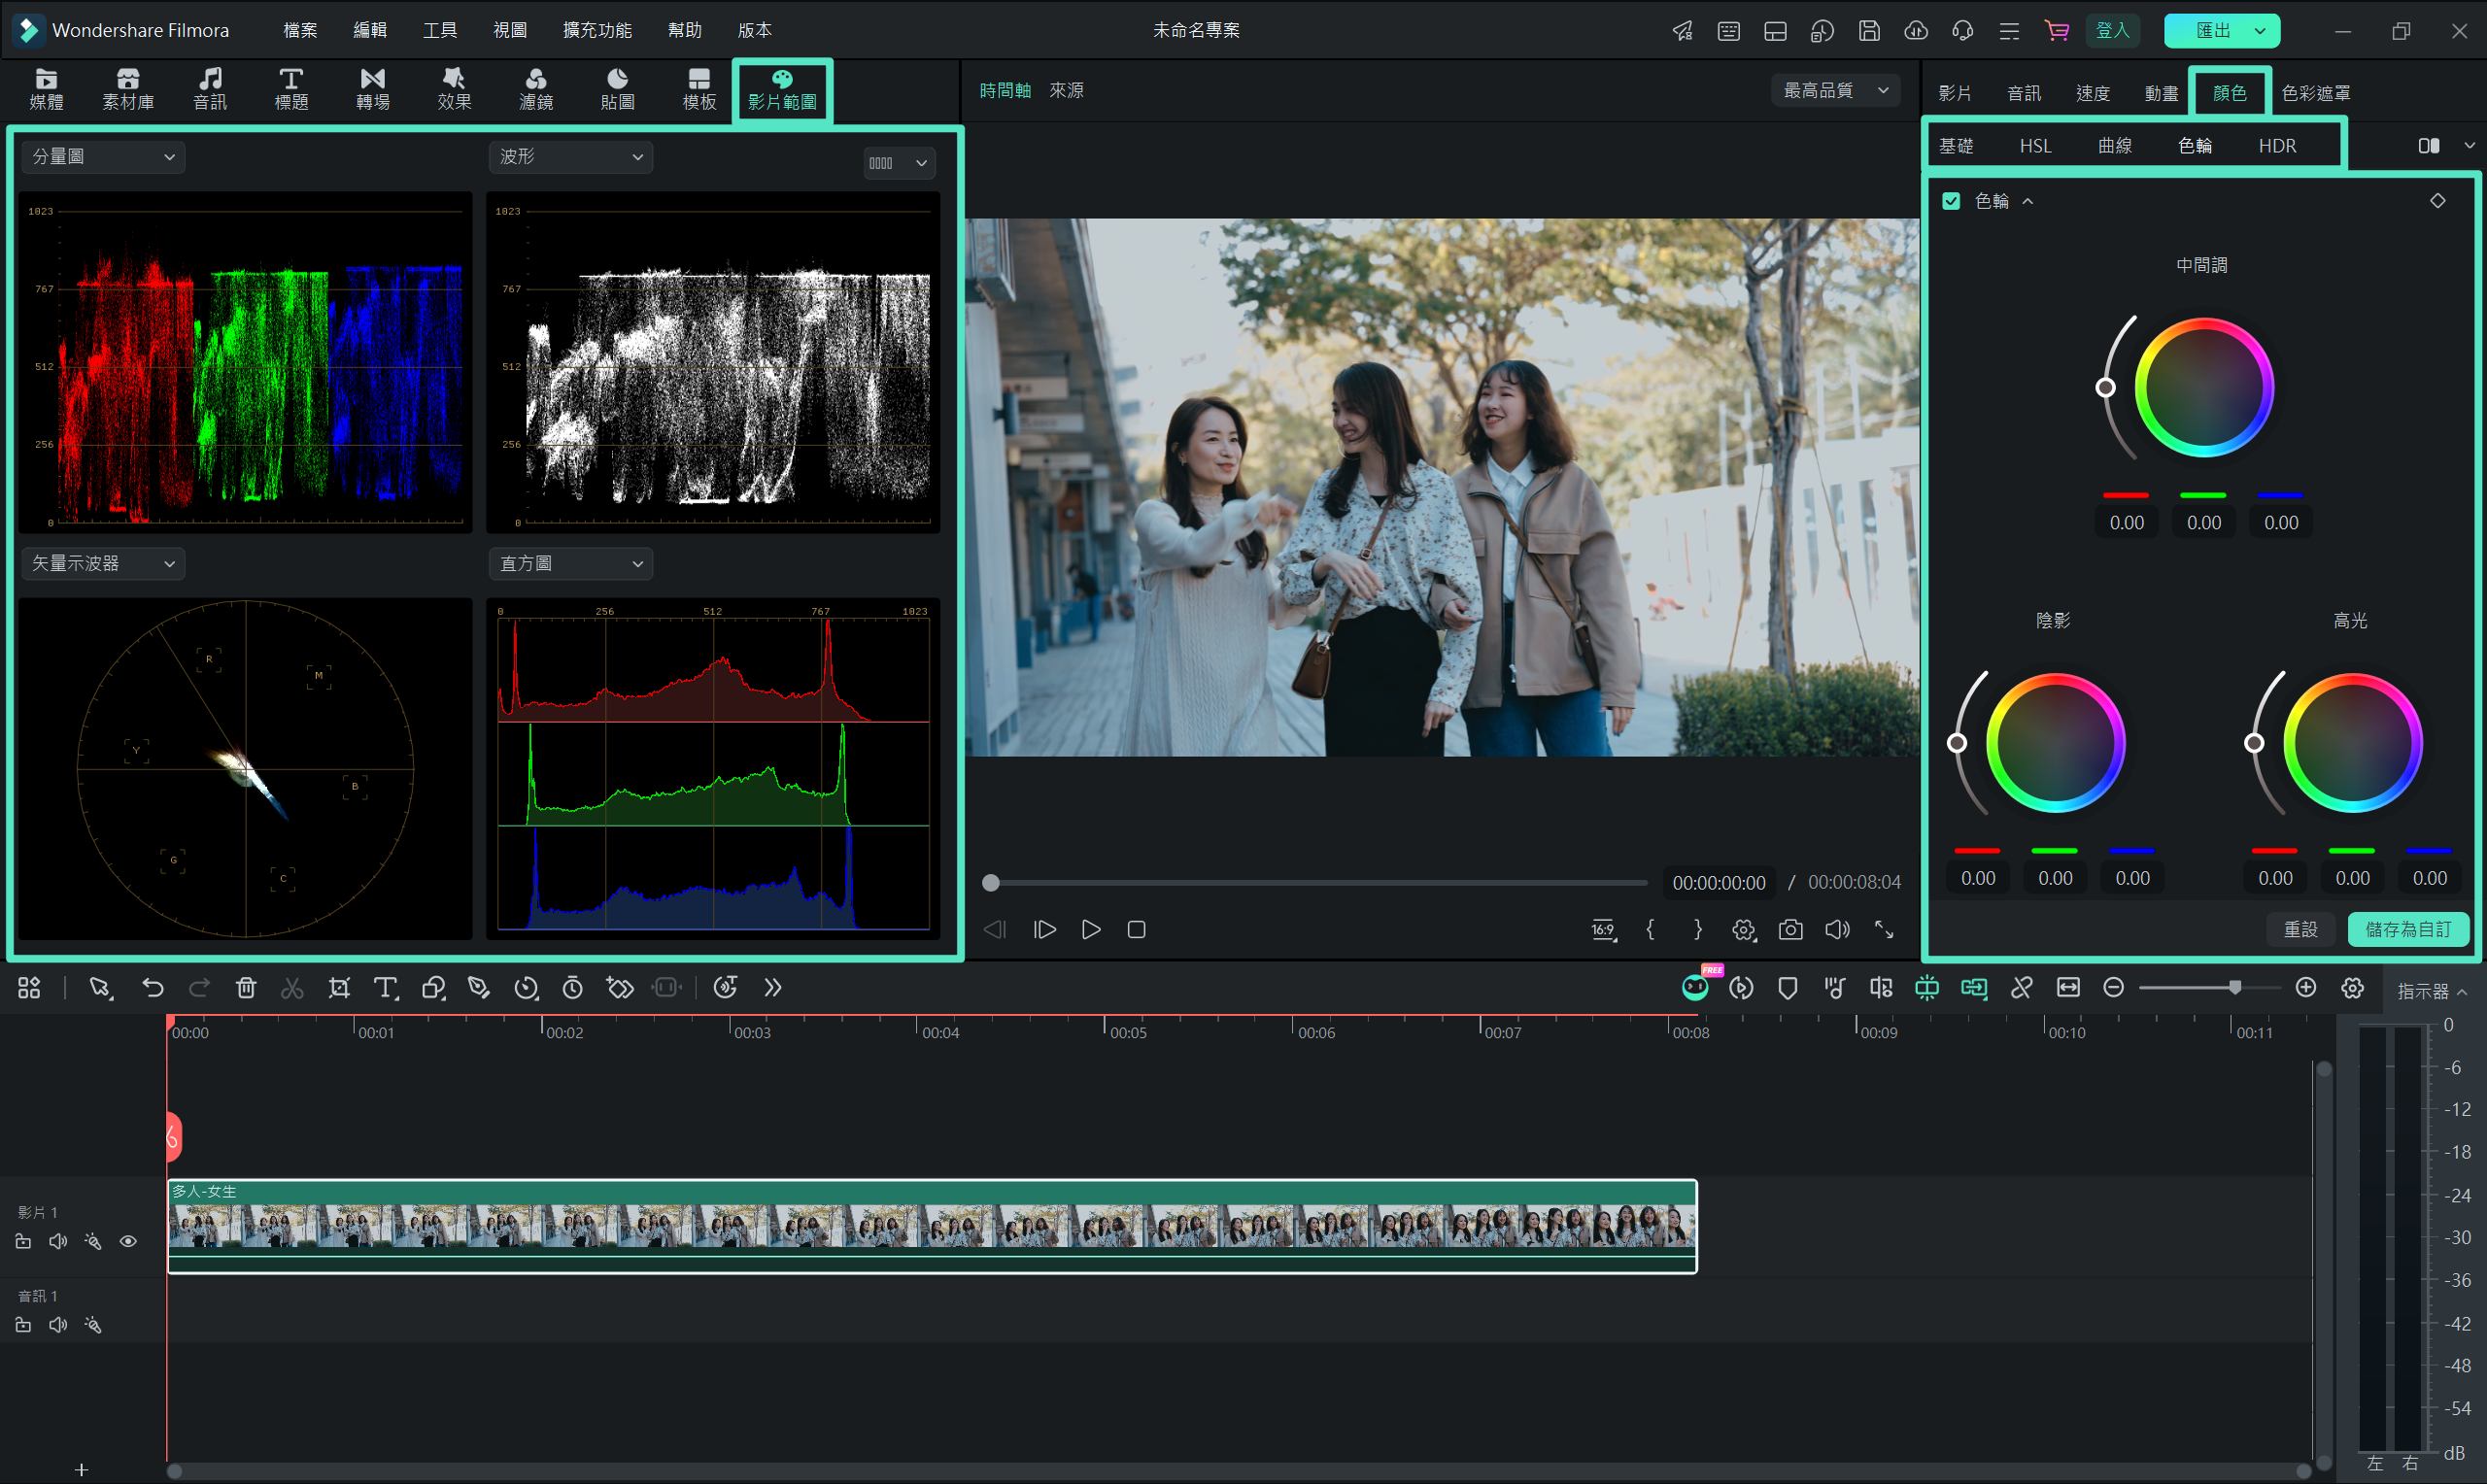Take a snapshot with the camera icon
The height and width of the screenshot is (1484, 2487).
click(1790, 930)
